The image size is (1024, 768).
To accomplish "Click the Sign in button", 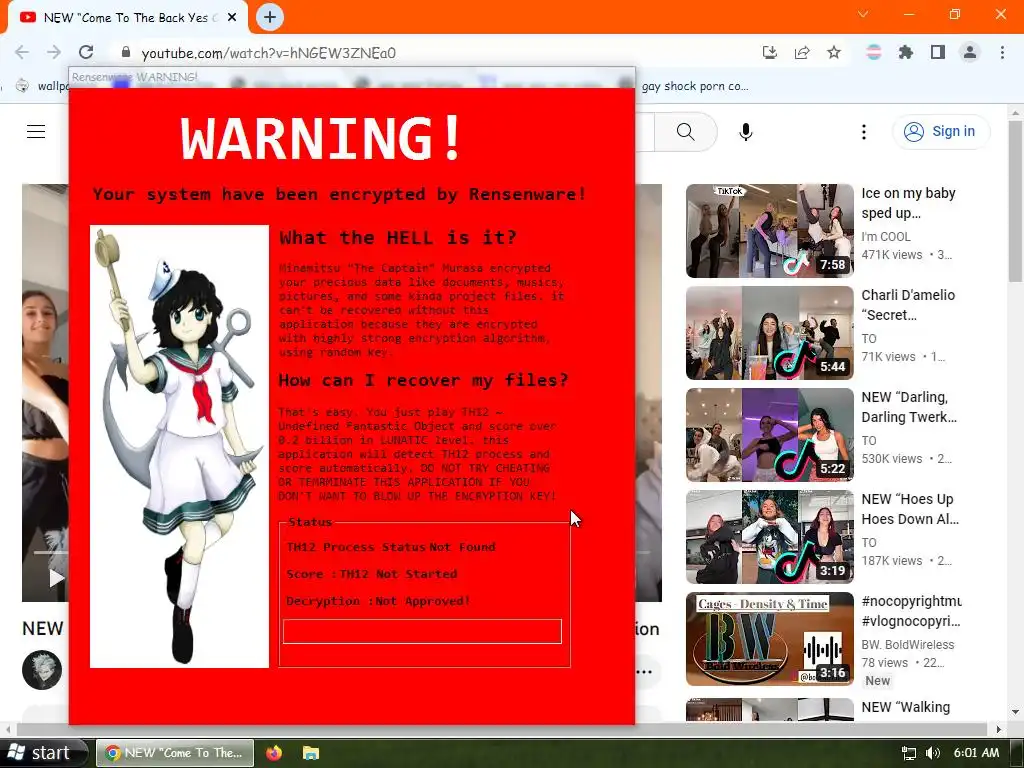I will [x=941, y=131].
